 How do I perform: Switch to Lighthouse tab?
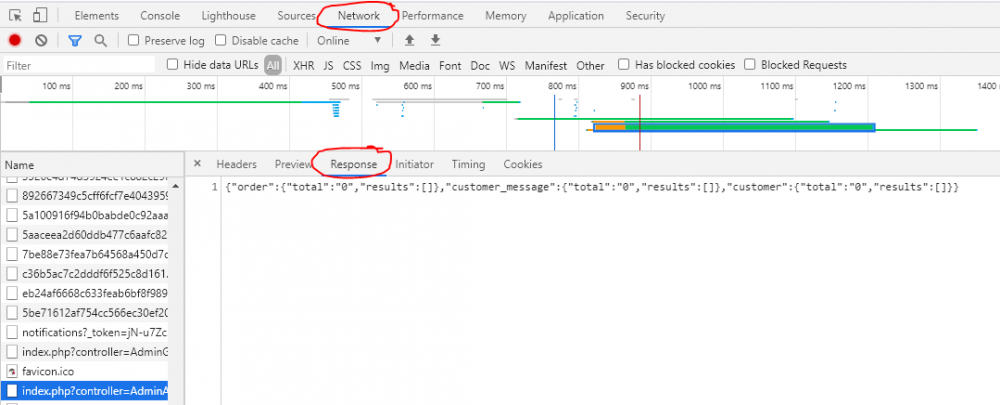pos(228,16)
